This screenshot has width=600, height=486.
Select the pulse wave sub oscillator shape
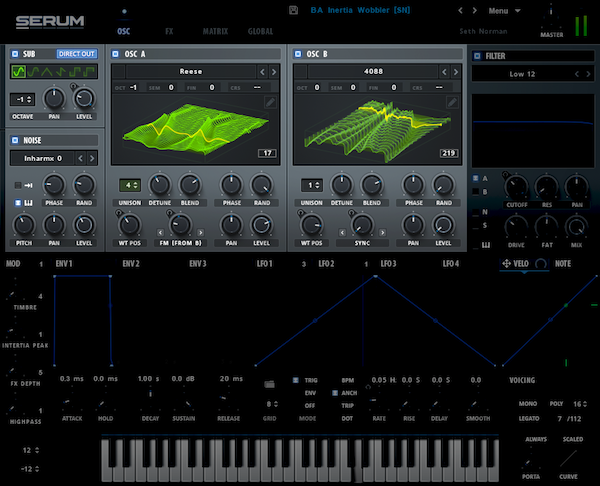(x=89, y=72)
